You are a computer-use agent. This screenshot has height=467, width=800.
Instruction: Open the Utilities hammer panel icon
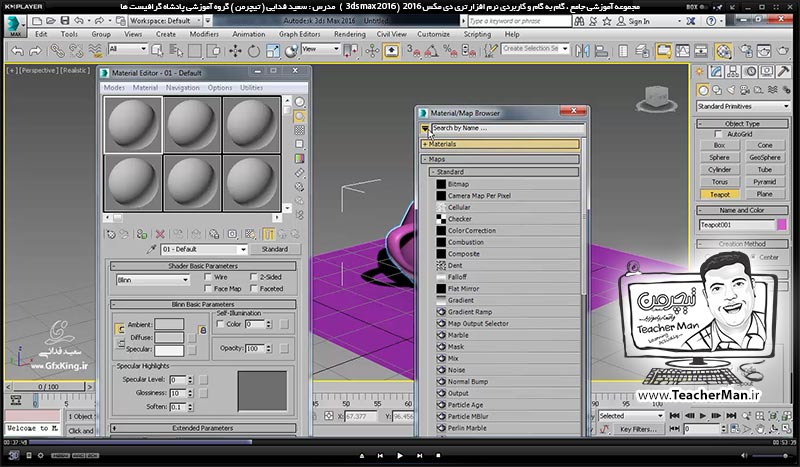click(x=783, y=71)
